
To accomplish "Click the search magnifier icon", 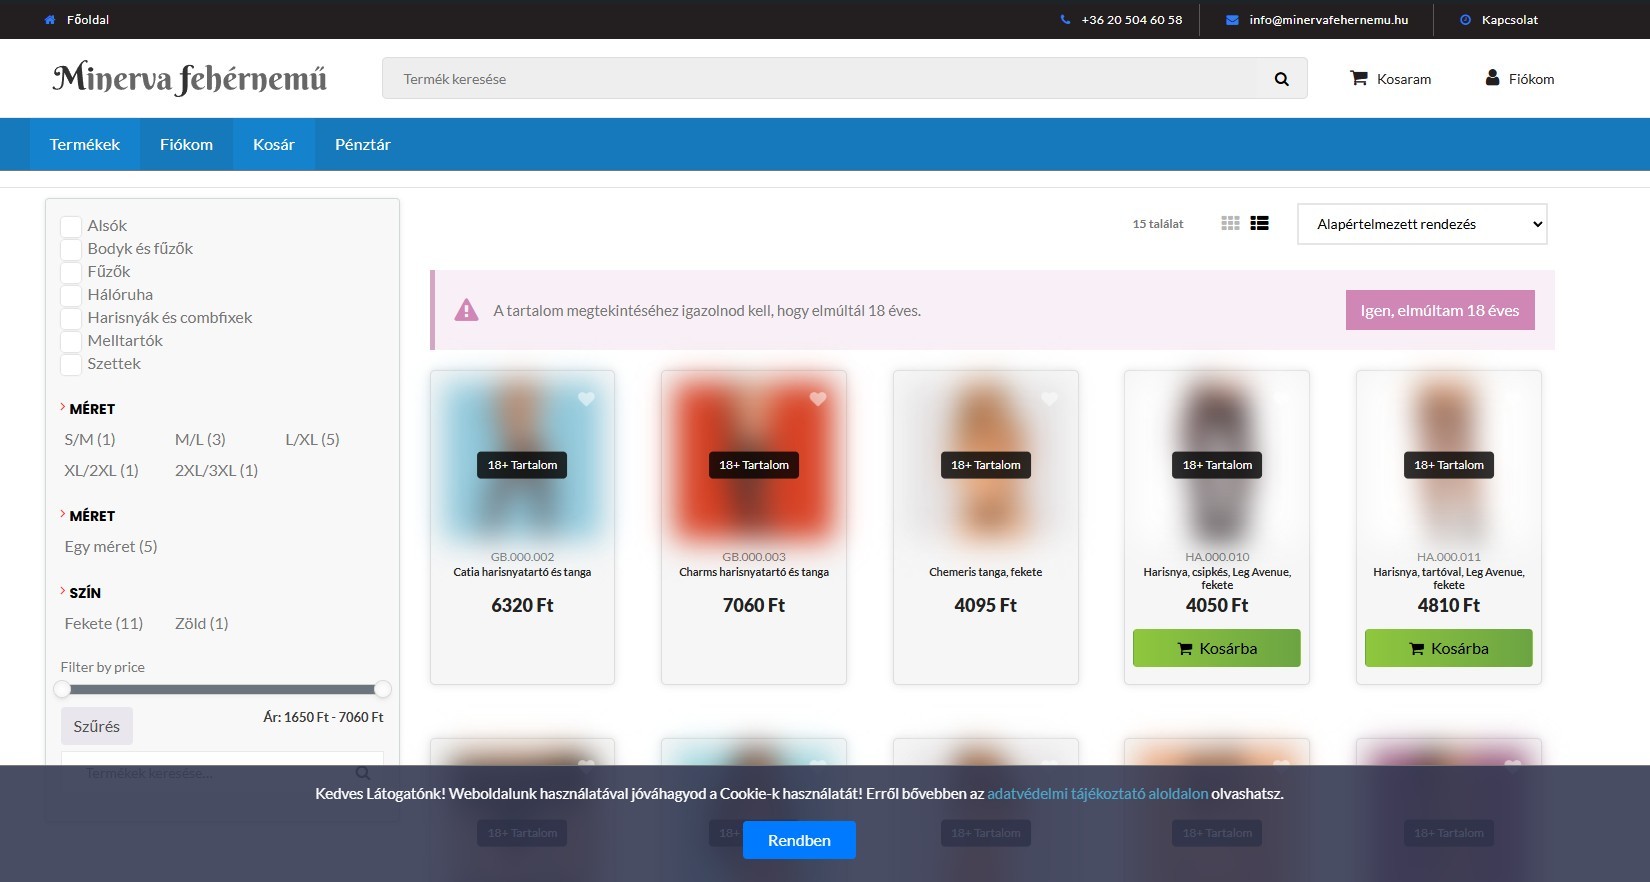I will (1281, 79).
